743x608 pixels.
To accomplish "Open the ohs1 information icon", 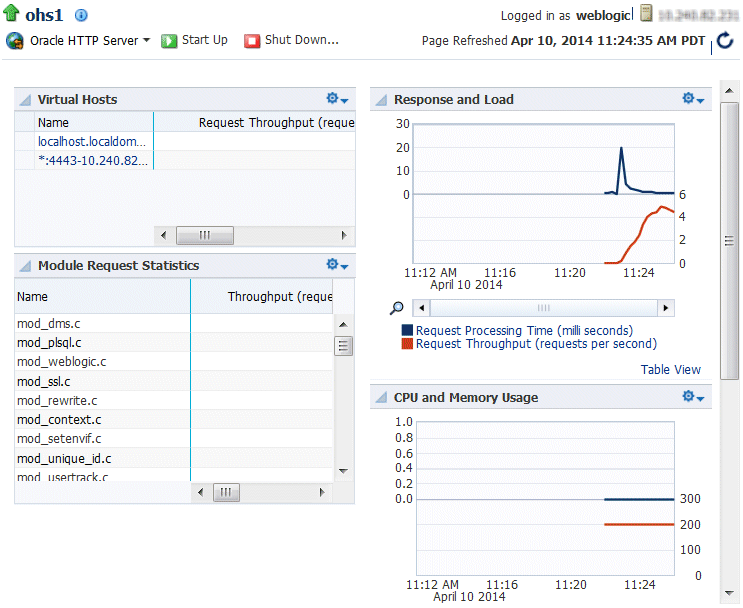I will tap(81, 15).
